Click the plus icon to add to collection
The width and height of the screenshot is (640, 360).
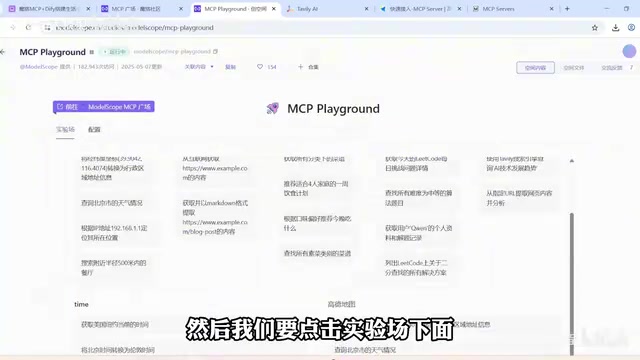[x=300, y=67]
